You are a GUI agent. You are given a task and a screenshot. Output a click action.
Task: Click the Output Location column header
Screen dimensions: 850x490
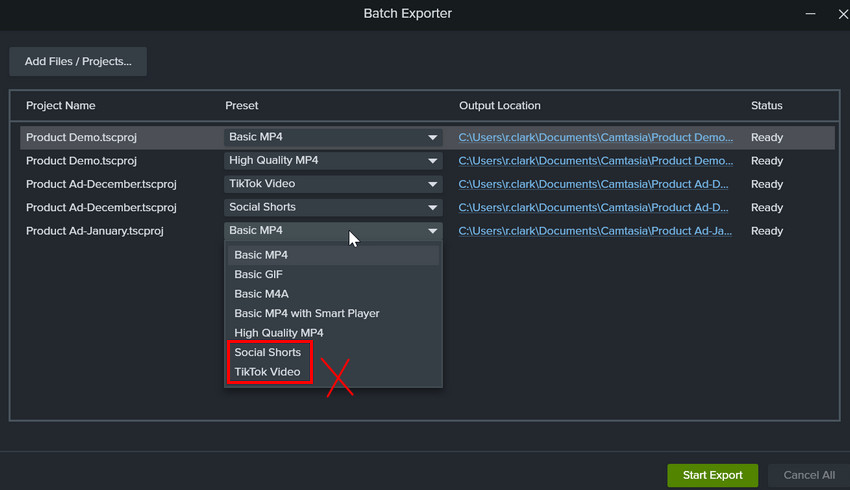[499, 106]
